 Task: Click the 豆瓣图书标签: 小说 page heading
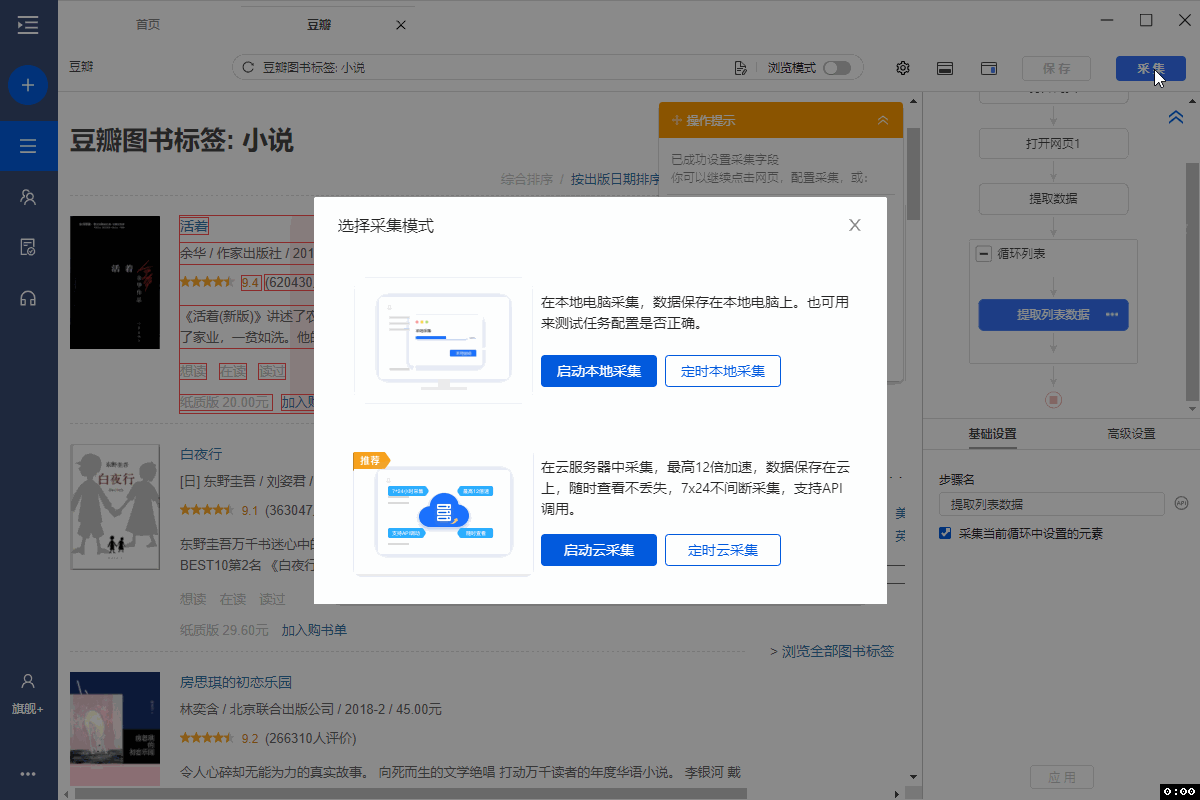(x=182, y=140)
